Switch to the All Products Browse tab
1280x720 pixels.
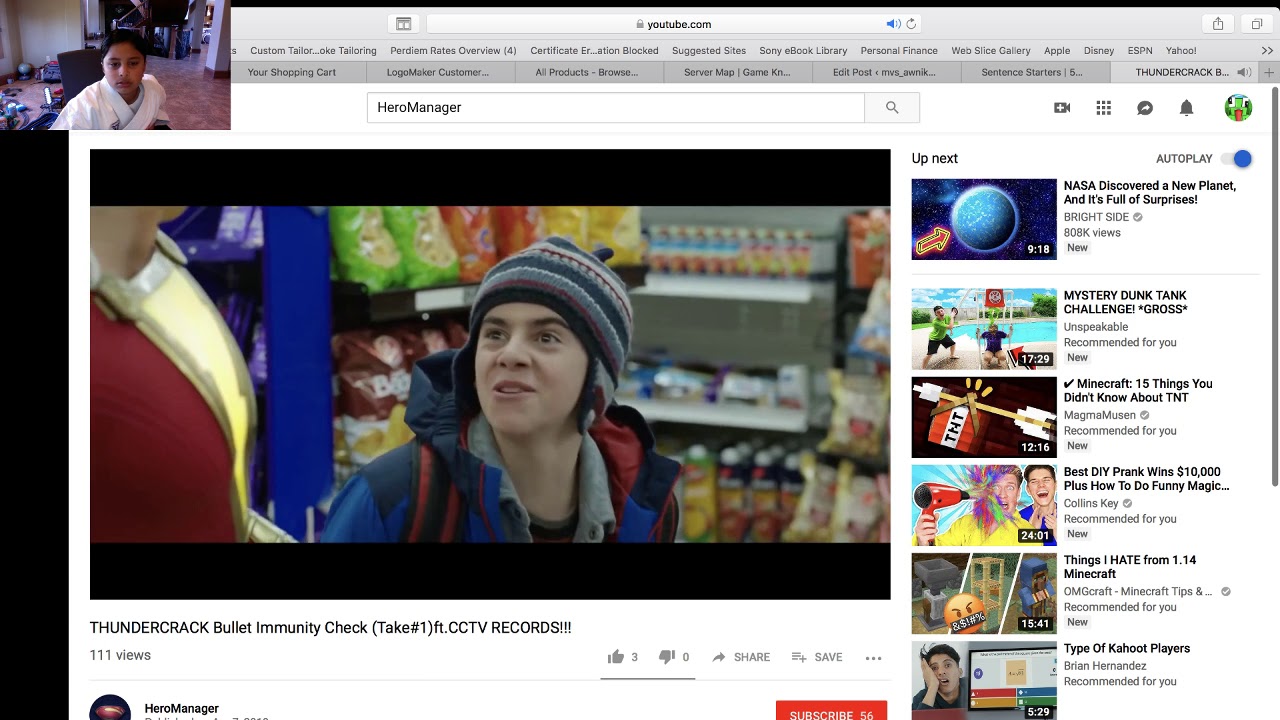(x=587, y=72)
